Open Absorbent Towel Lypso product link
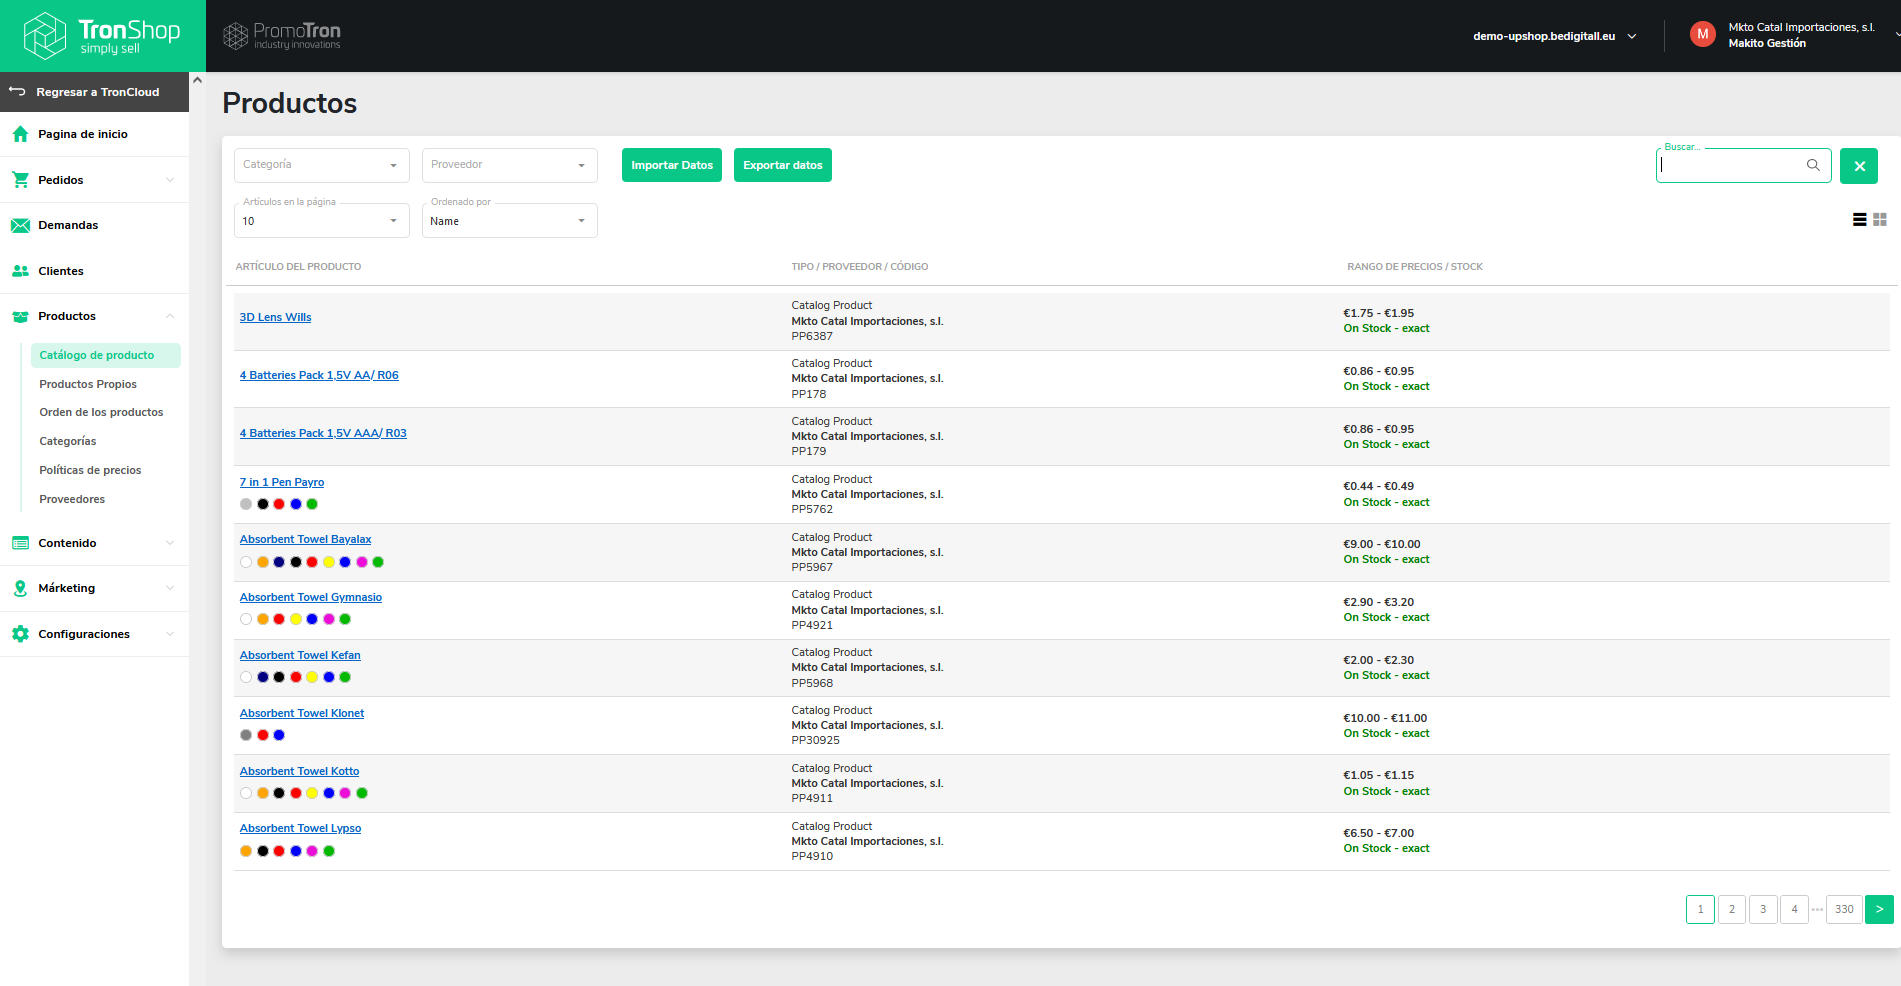This screenshot has height=986, width=1901. pyautogui.click(x=300, y=828)
